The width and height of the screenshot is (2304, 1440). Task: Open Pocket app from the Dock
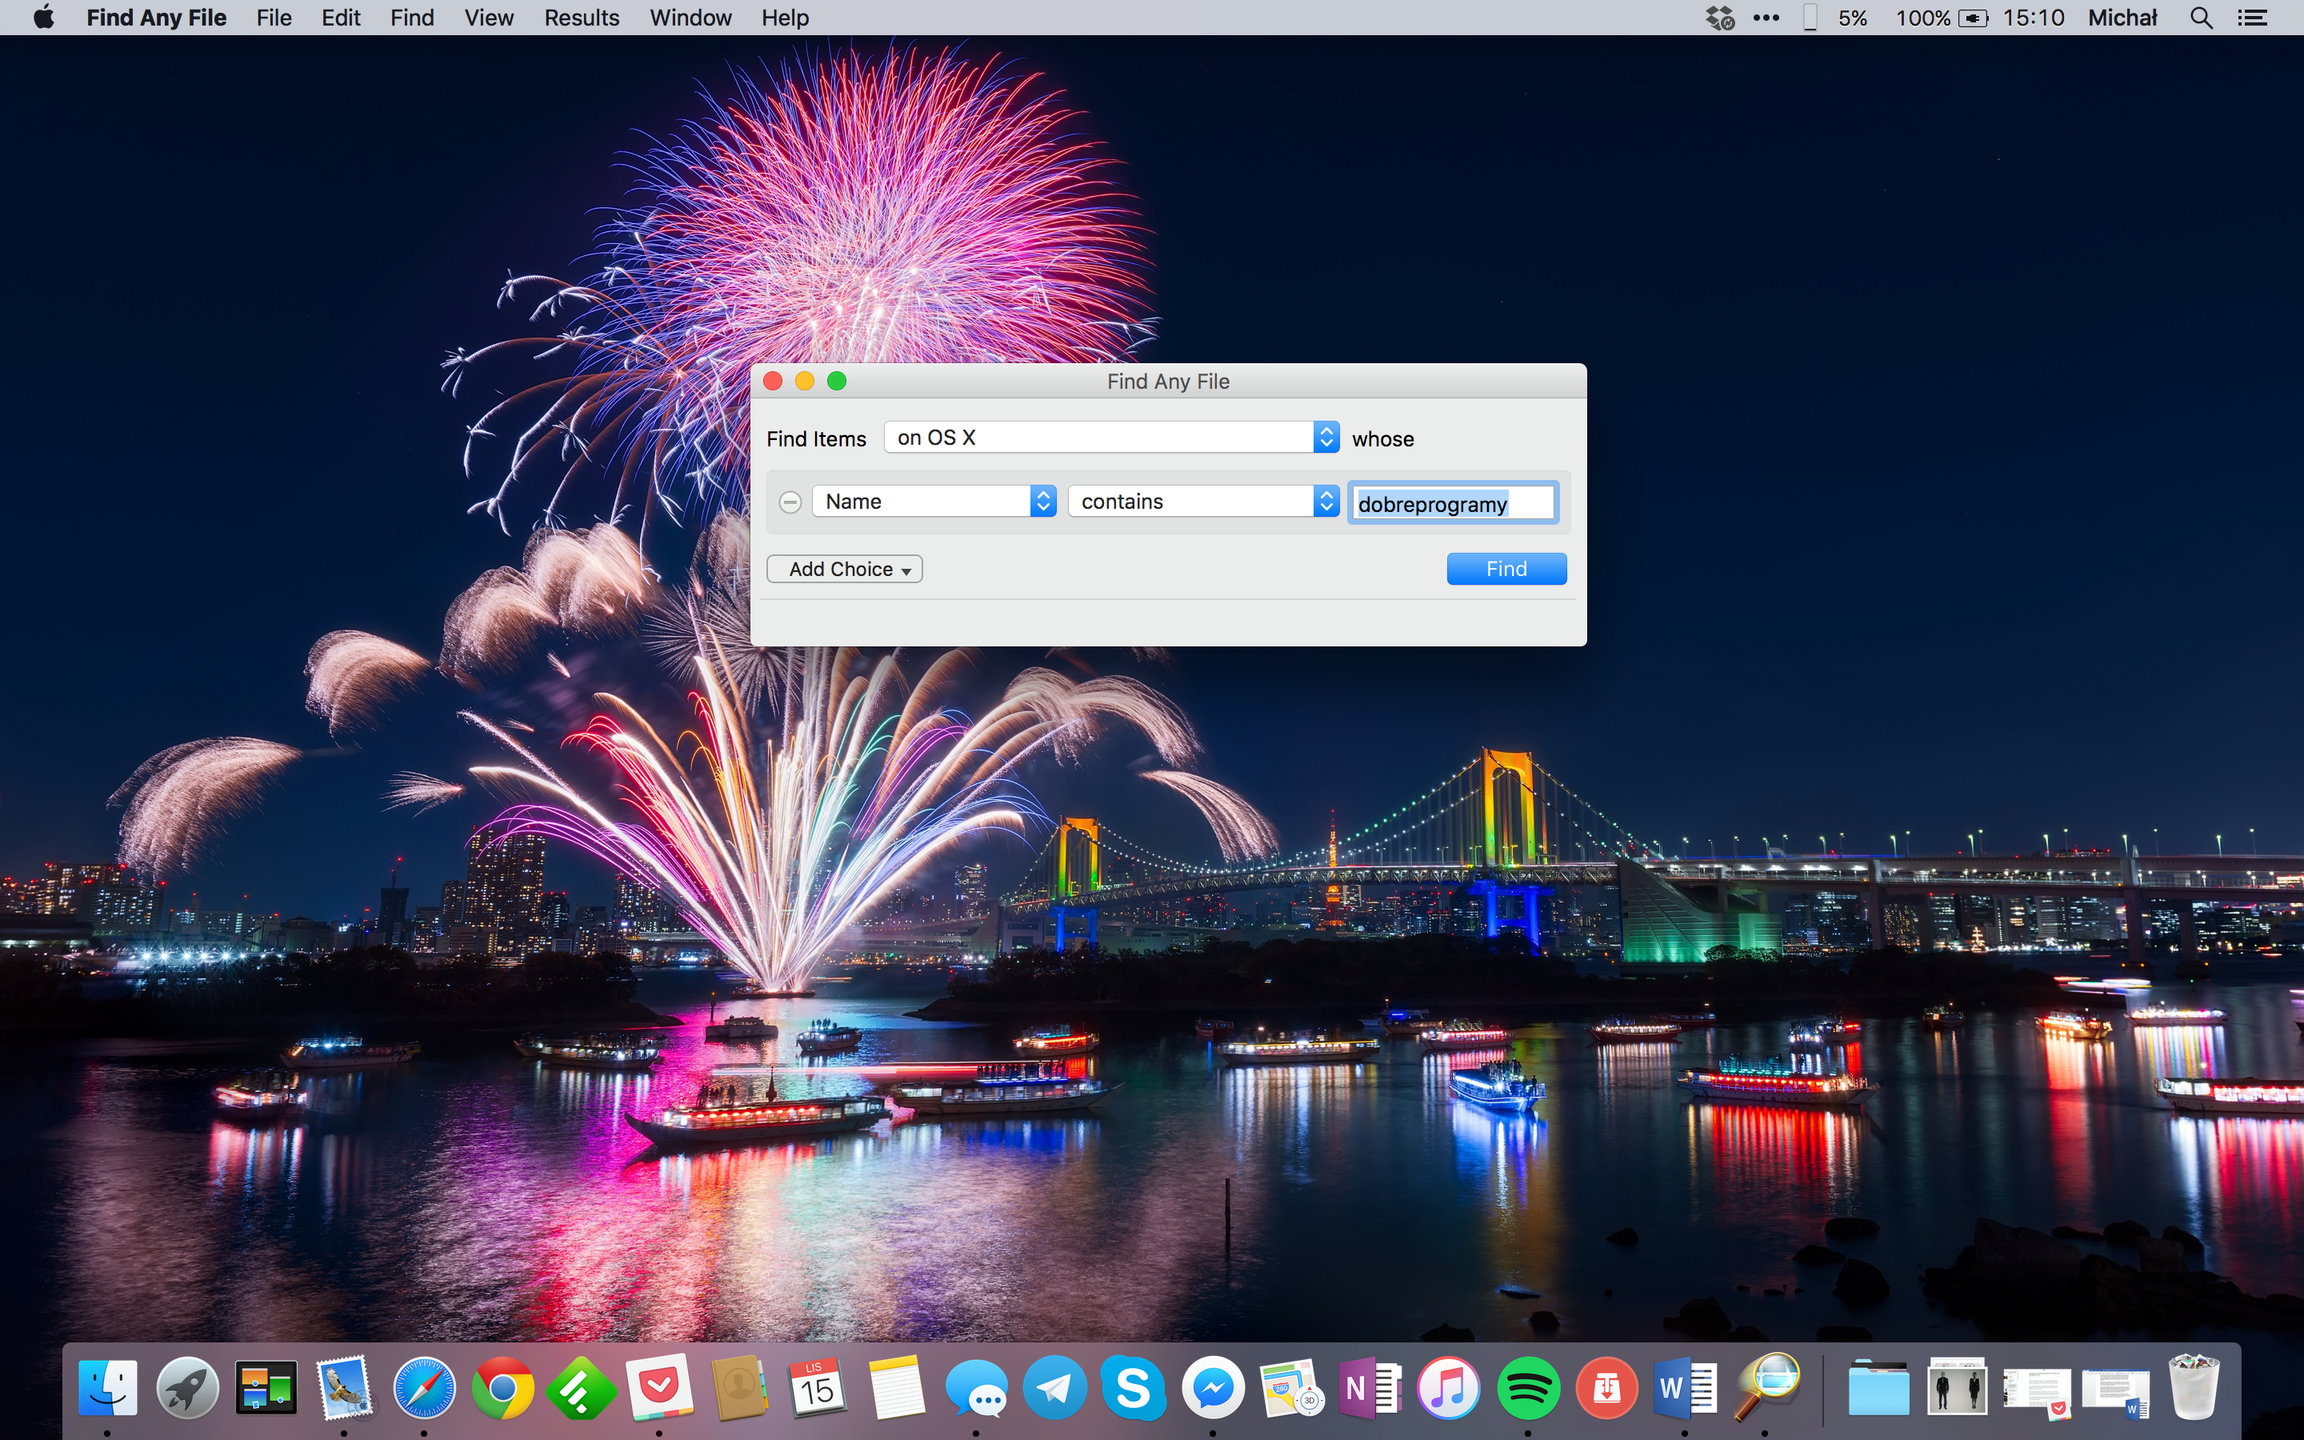[x=660, y=1388]
